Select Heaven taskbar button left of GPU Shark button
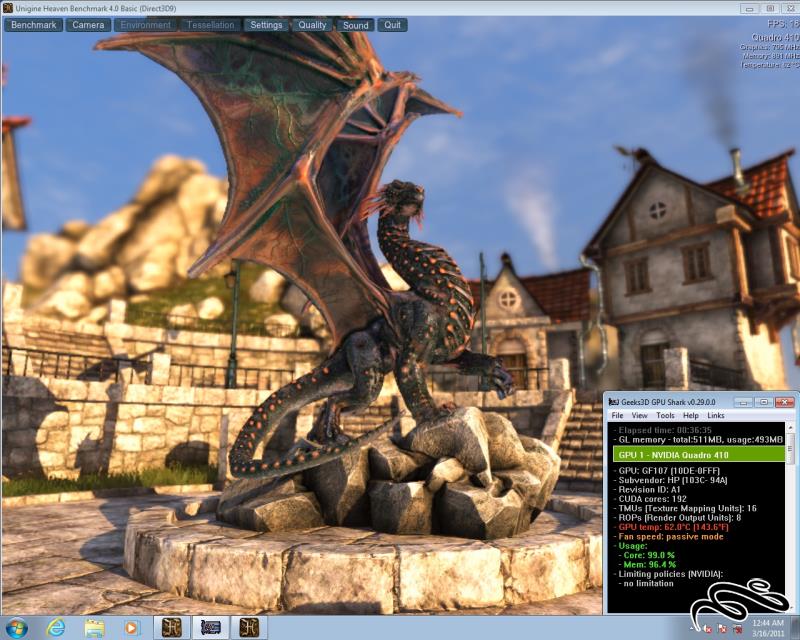Viewport: 800px width, 640px height. pos(172,627)
